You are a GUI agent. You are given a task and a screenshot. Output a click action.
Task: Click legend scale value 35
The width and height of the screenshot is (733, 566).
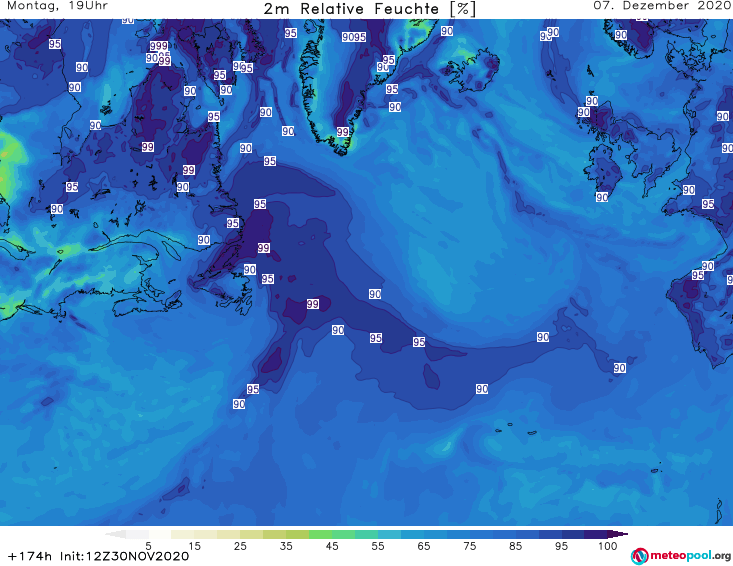286,546
